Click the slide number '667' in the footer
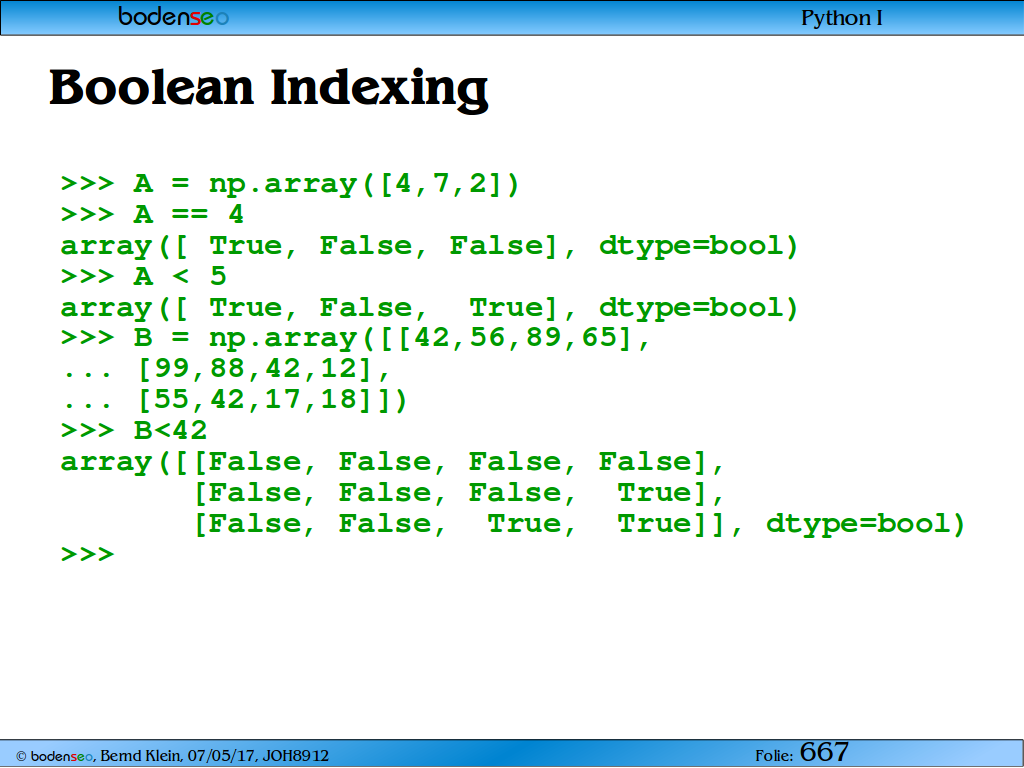The width and height of the screenshot is (1024, 768). point(824,752)
